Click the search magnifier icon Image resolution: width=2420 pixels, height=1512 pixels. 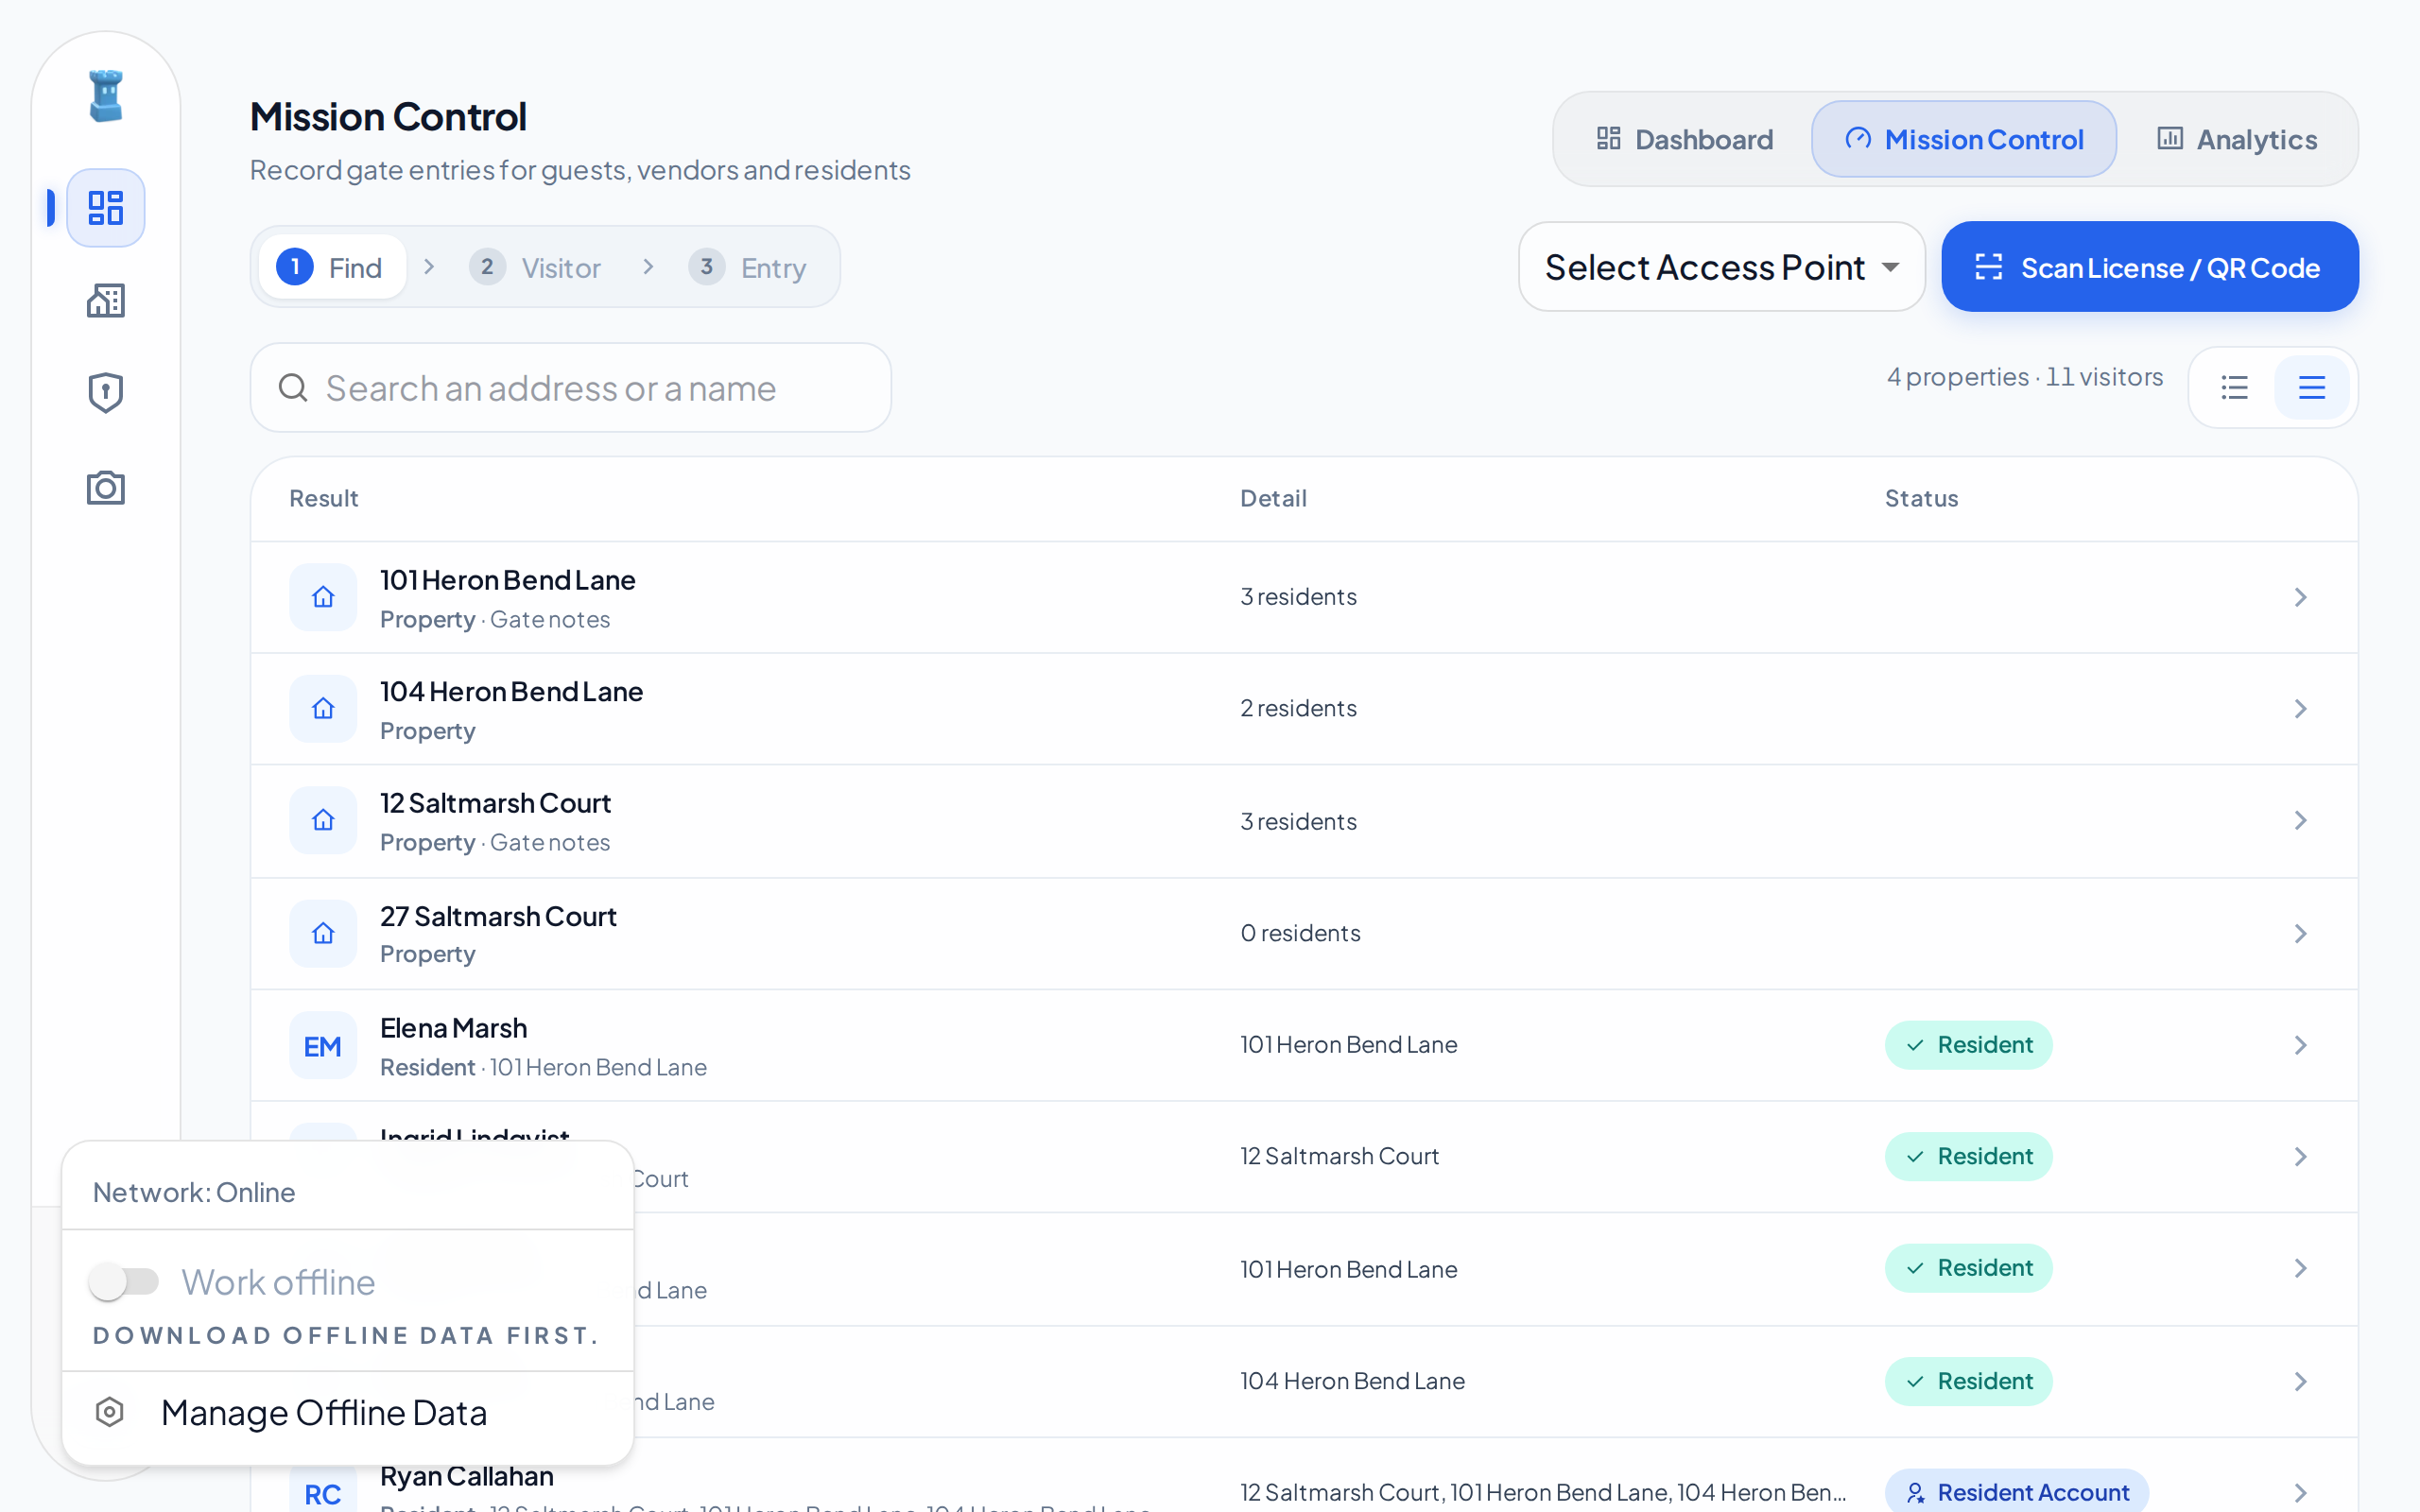tap(293, 387)
